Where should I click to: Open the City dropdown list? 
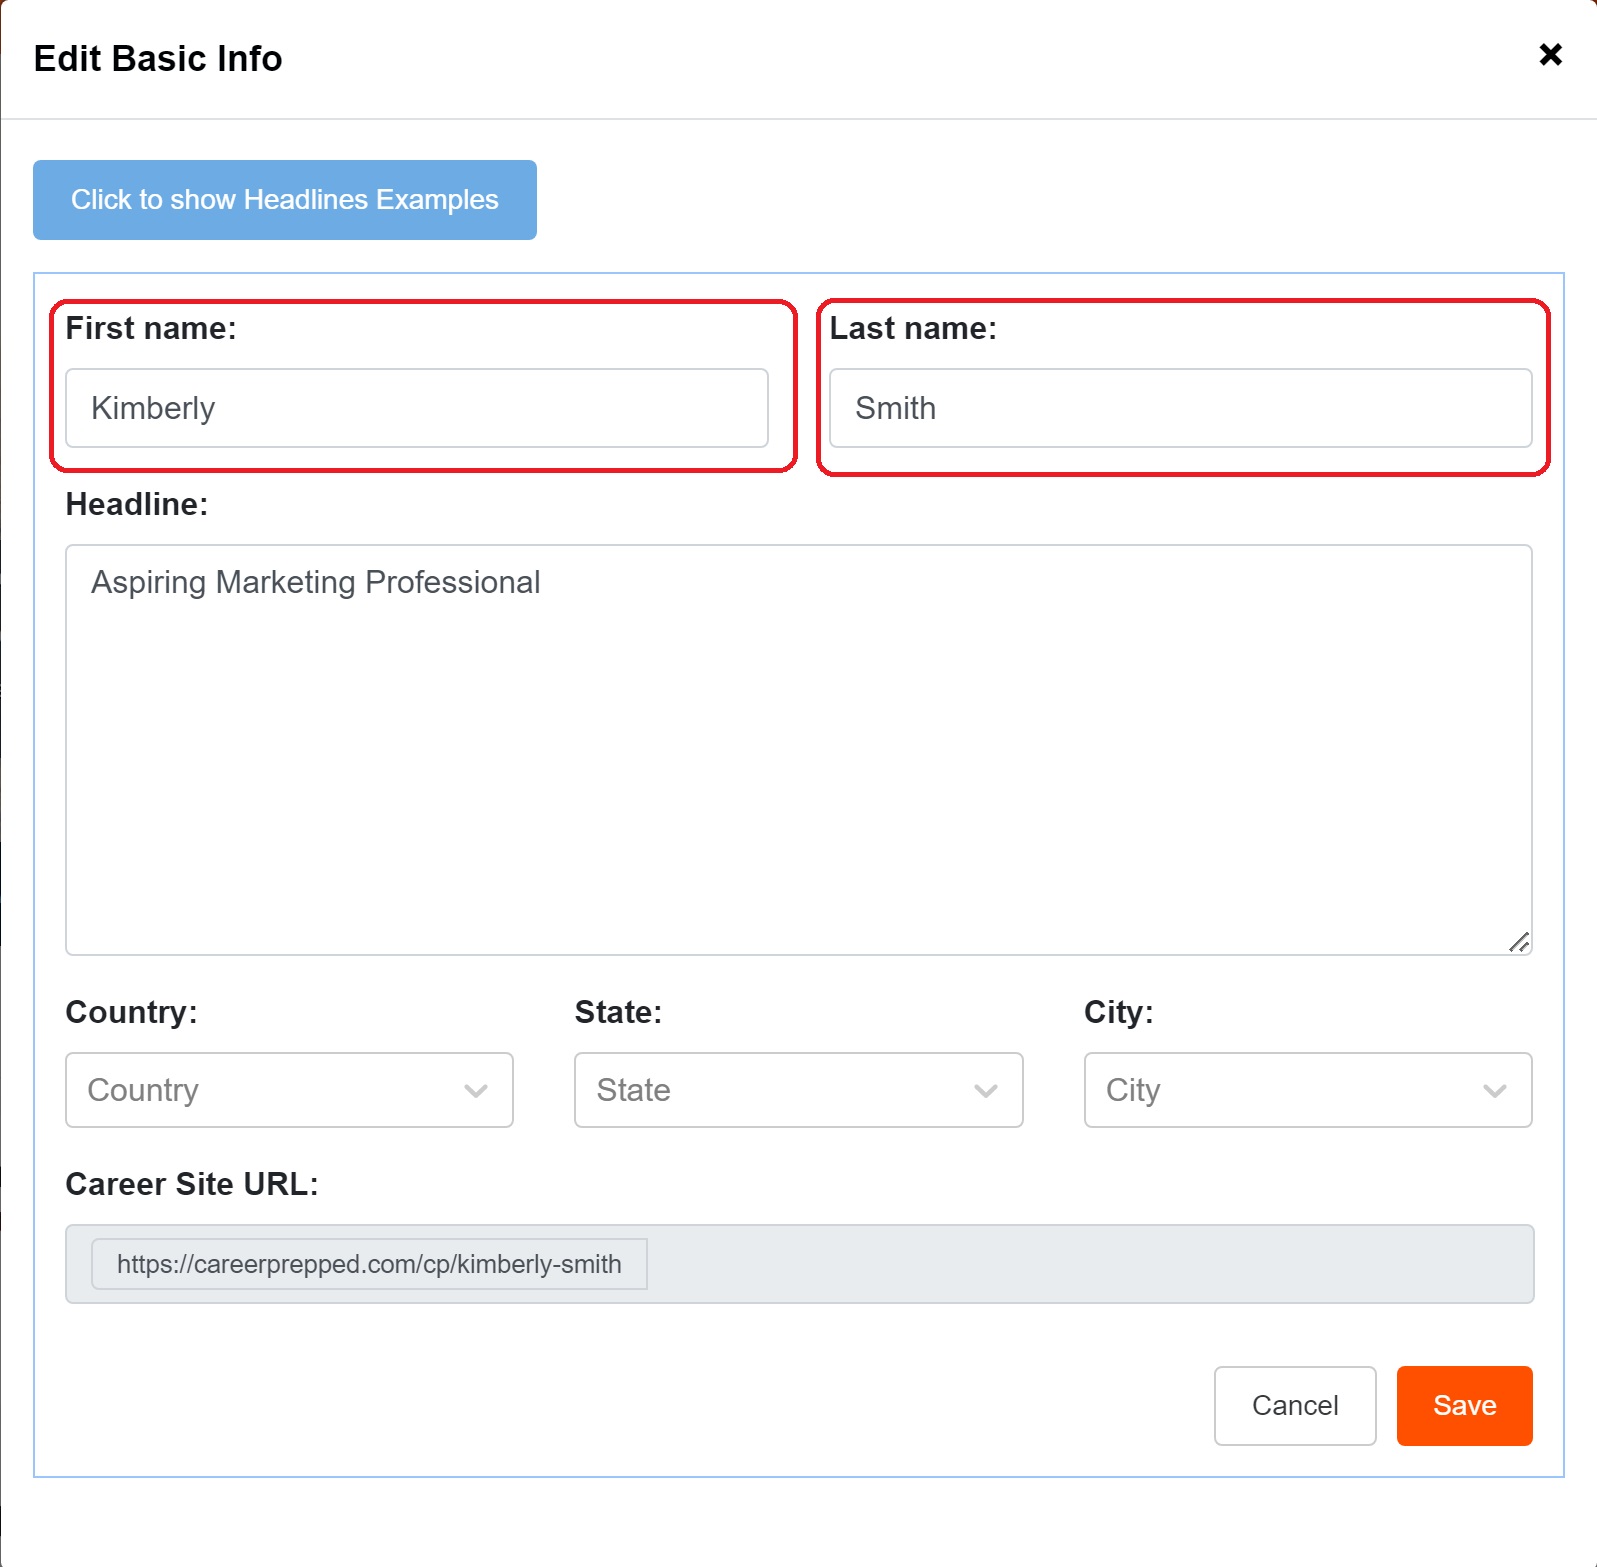click(x=1307, y=1090)
